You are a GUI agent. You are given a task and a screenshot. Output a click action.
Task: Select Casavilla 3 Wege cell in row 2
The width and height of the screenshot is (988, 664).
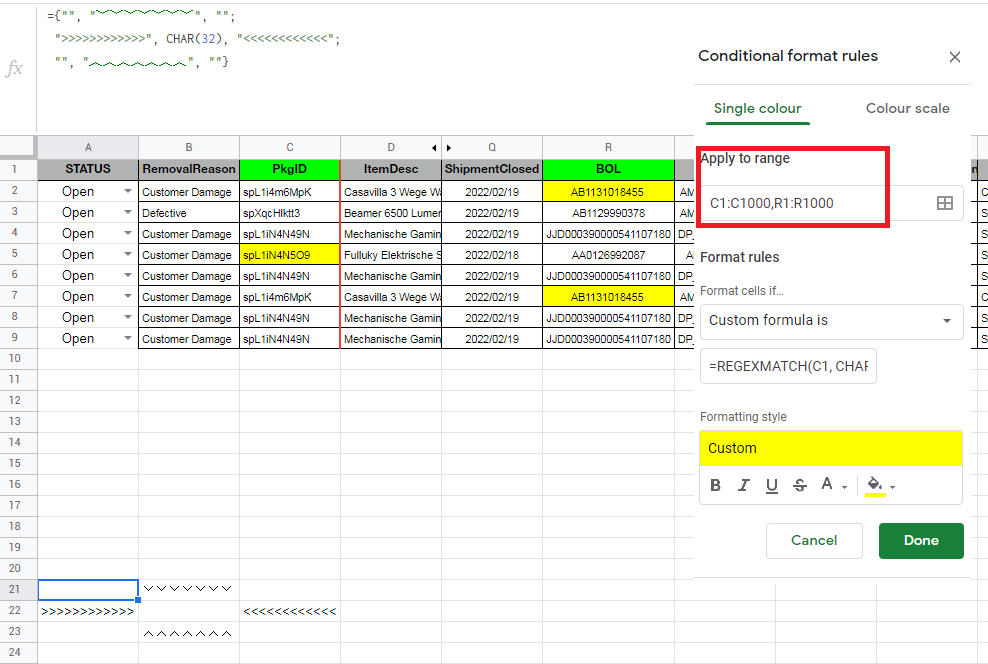(391, 192)
